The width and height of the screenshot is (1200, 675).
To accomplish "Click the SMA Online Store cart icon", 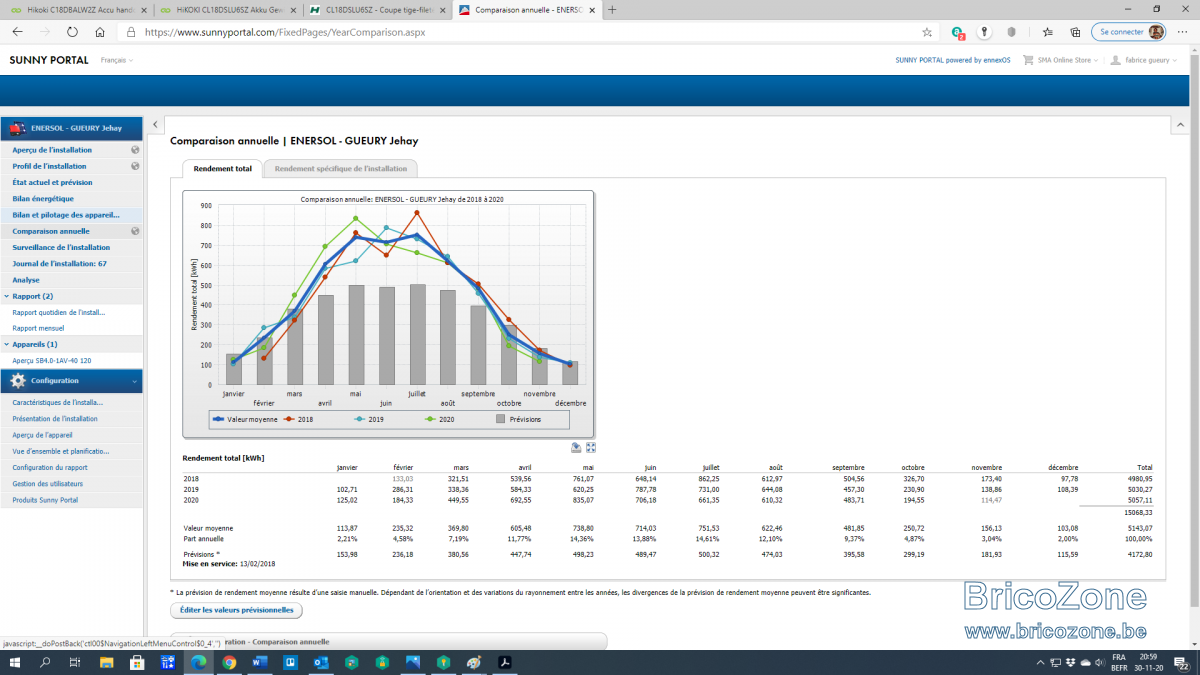I will point(1028,60).
